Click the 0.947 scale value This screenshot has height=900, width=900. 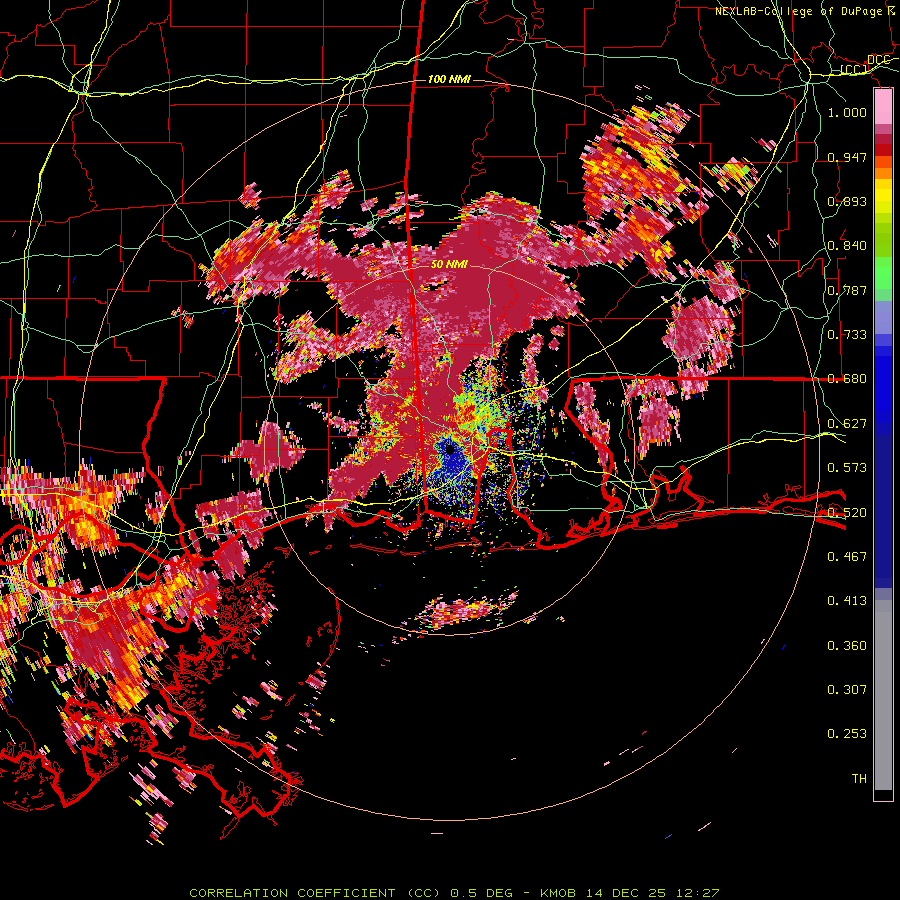847,157
